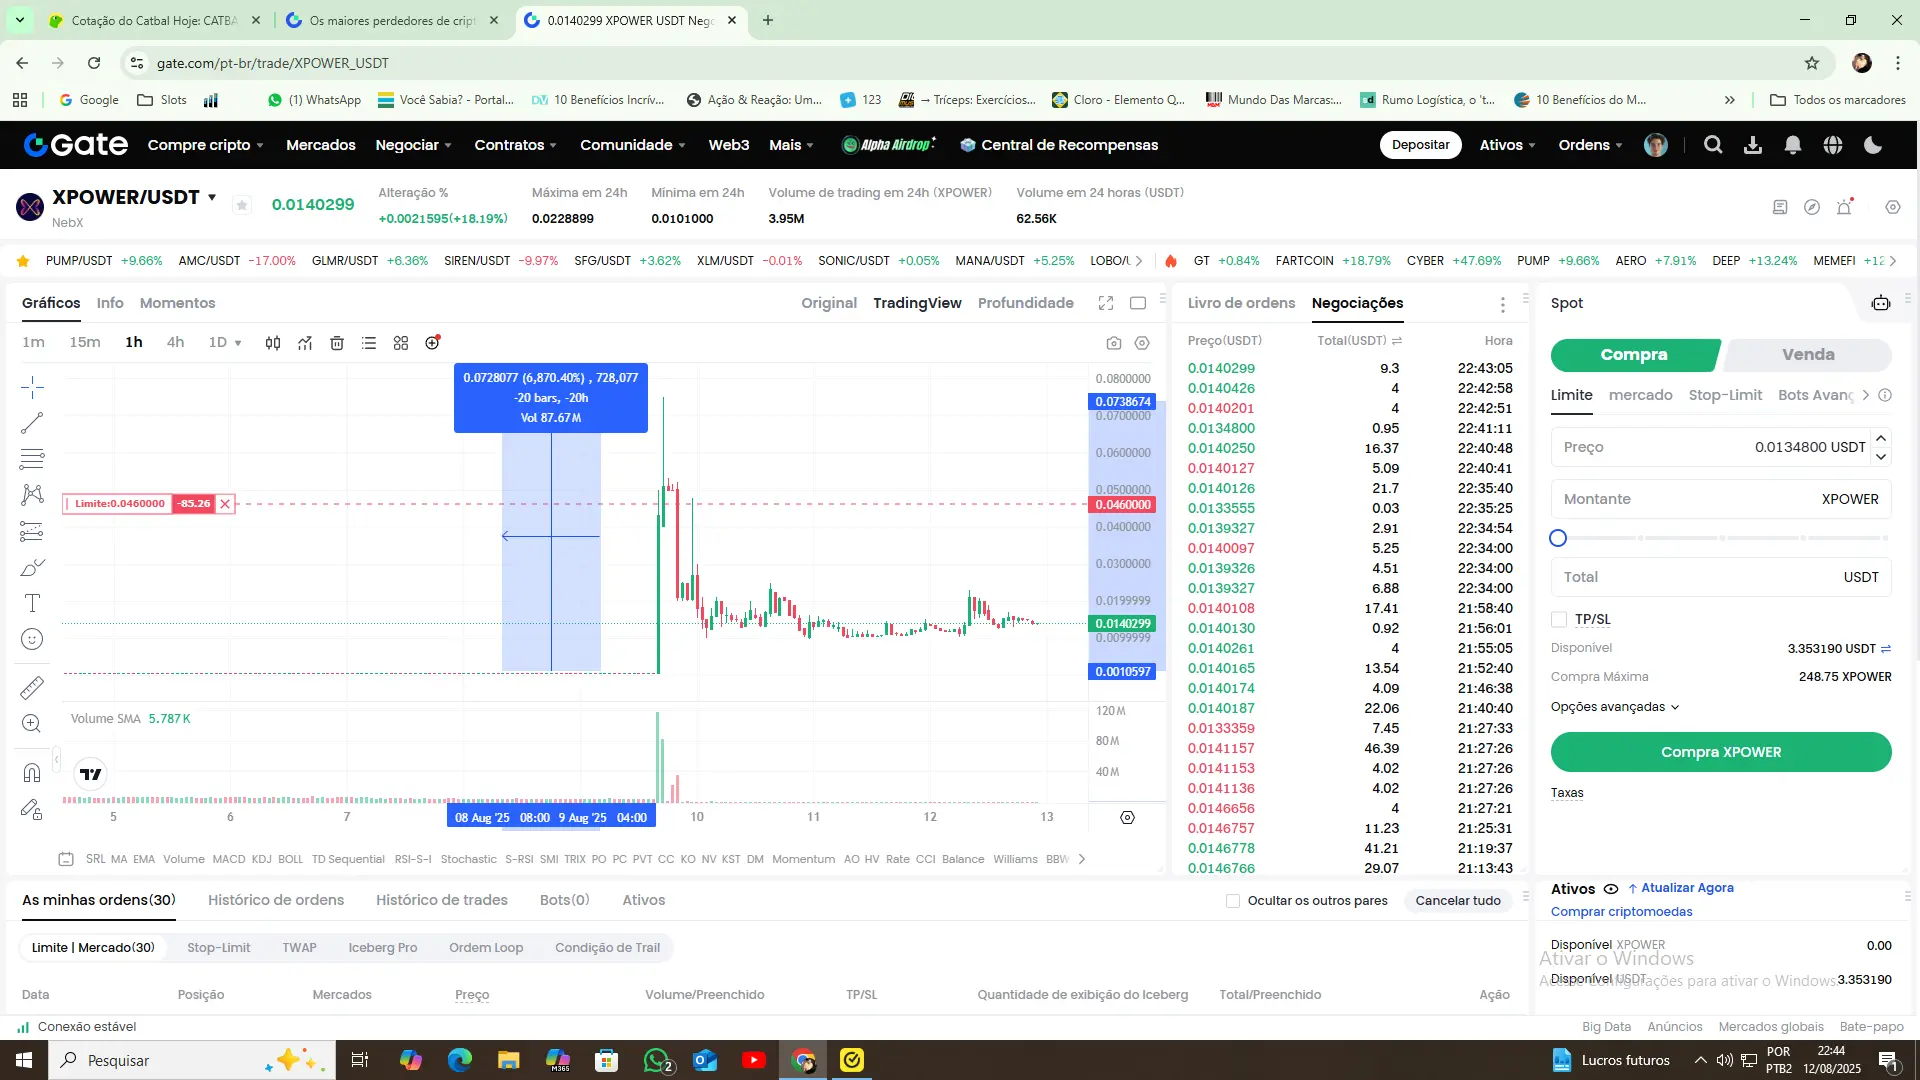This screenshot has width=1920, height=1080.
Task: Click Cancelar tudo button
Action: point(1458,901)
